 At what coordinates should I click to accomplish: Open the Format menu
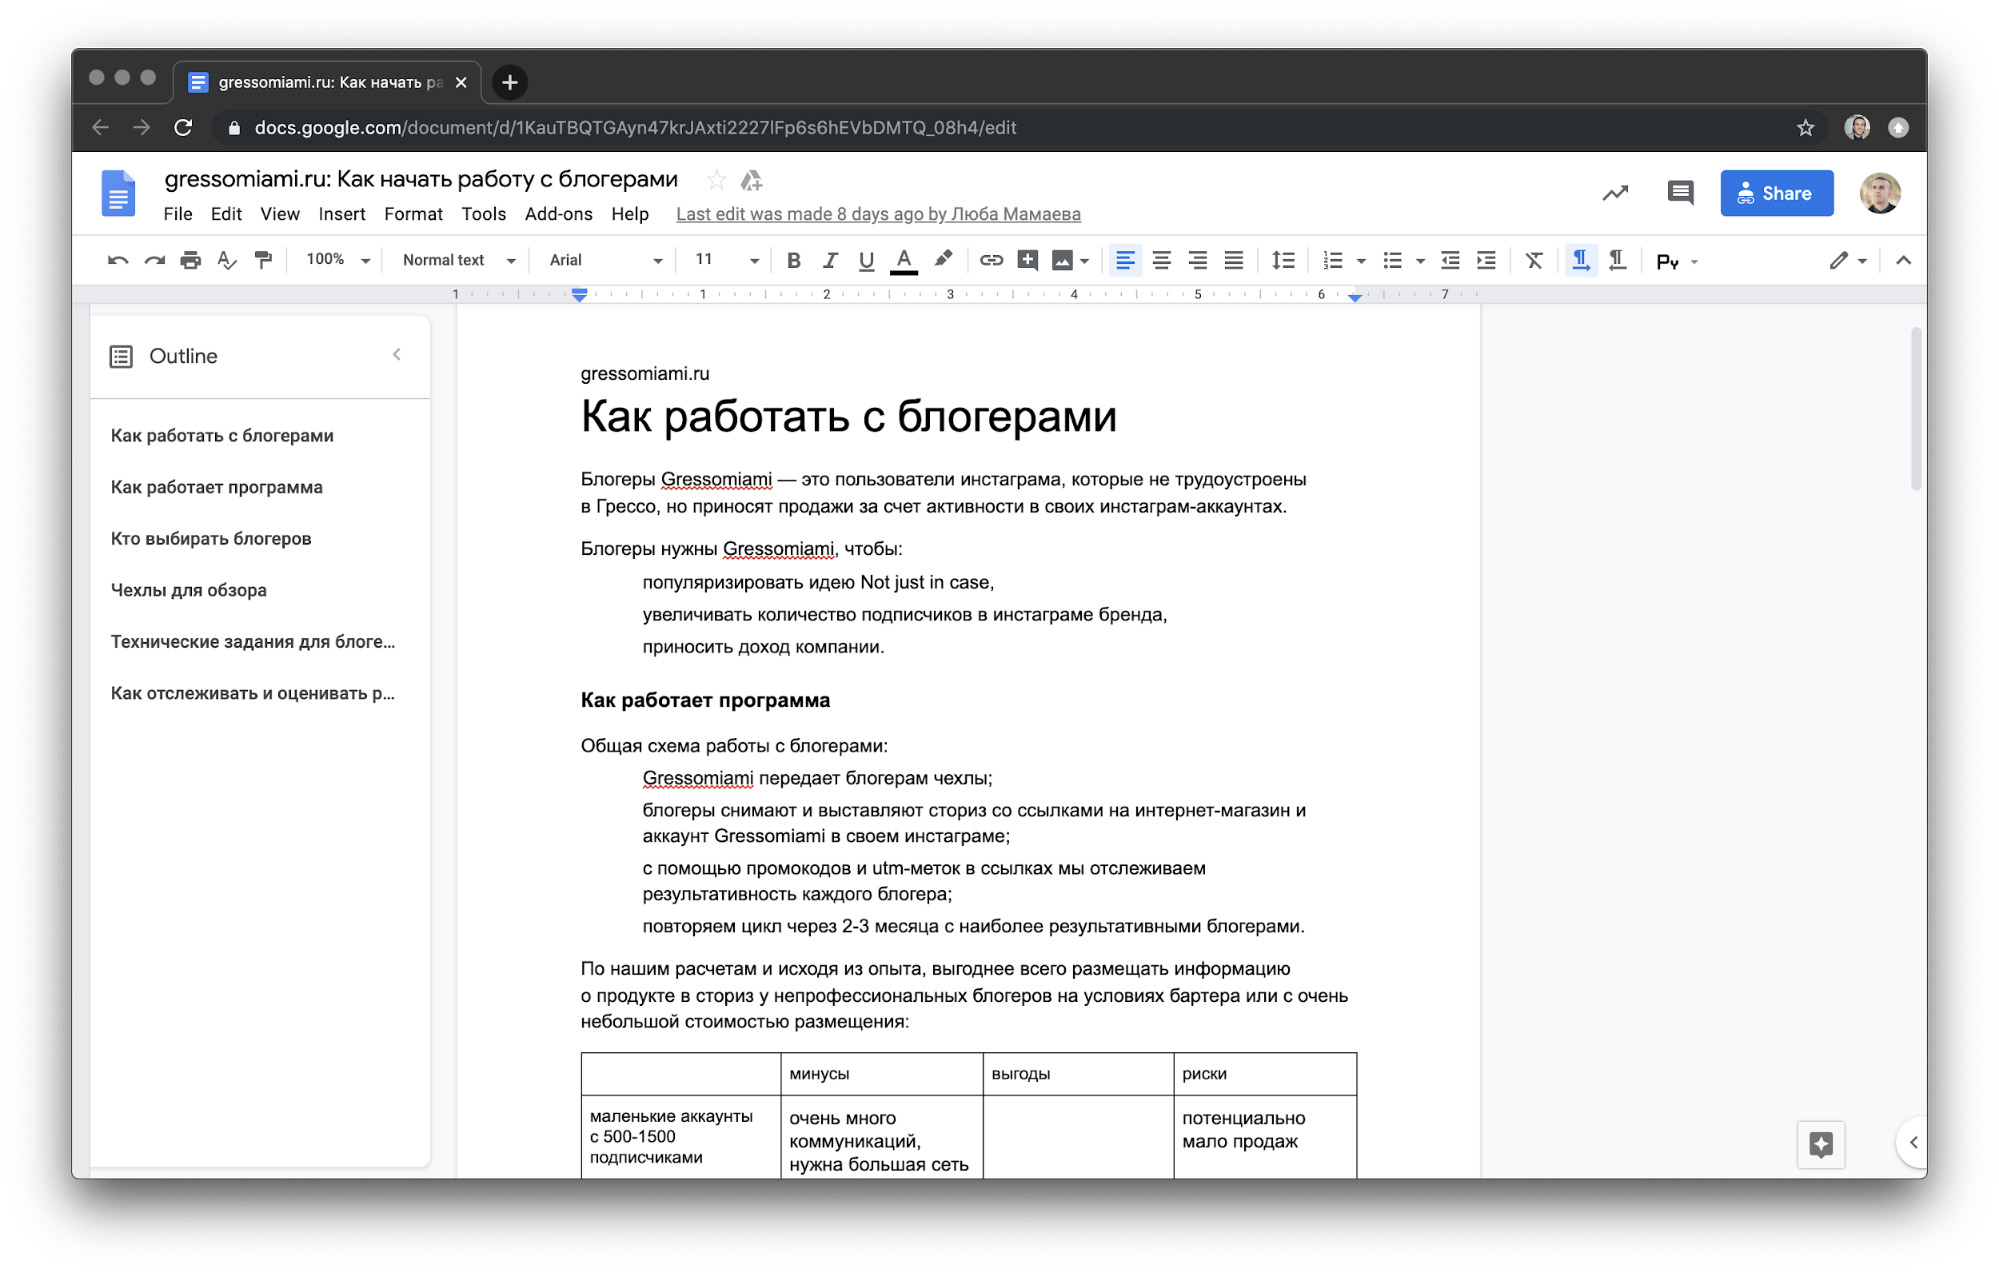click(x=413, y=214)
